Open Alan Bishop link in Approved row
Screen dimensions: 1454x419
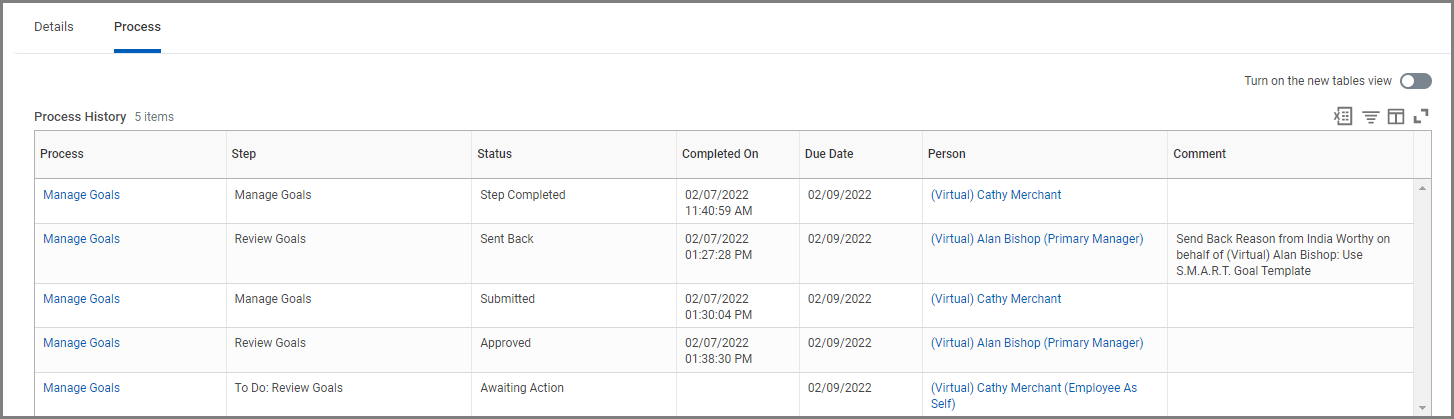click(x=1036, y=343)
